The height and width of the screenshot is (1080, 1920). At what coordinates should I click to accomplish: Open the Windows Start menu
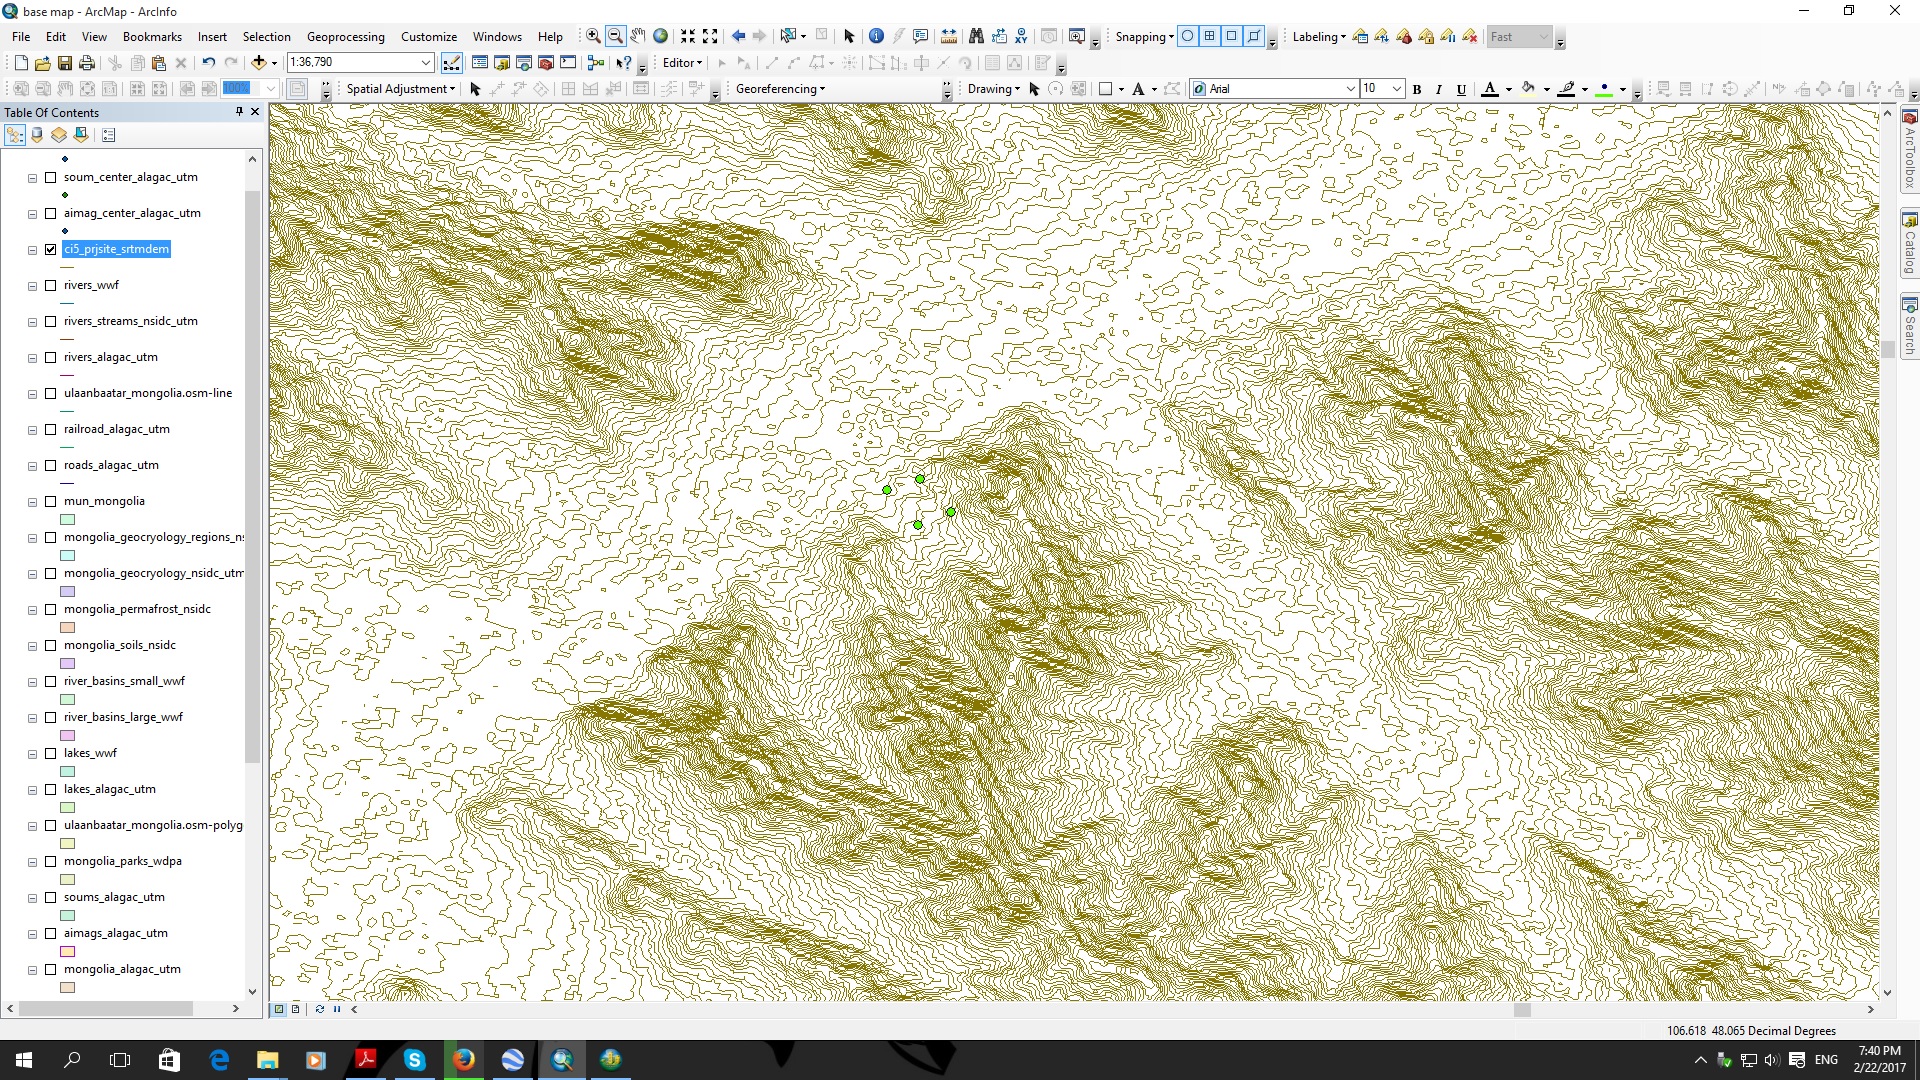pos(24,1060)
